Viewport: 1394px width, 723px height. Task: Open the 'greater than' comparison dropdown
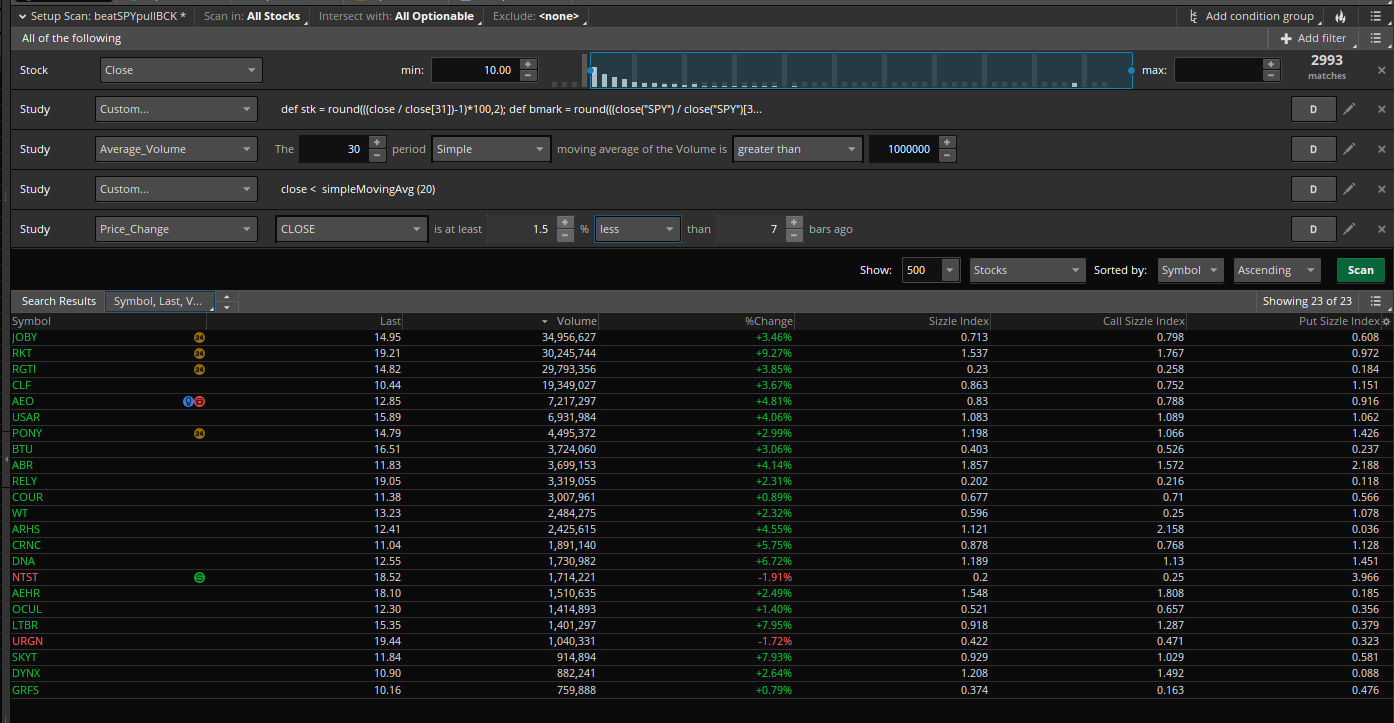797,149
